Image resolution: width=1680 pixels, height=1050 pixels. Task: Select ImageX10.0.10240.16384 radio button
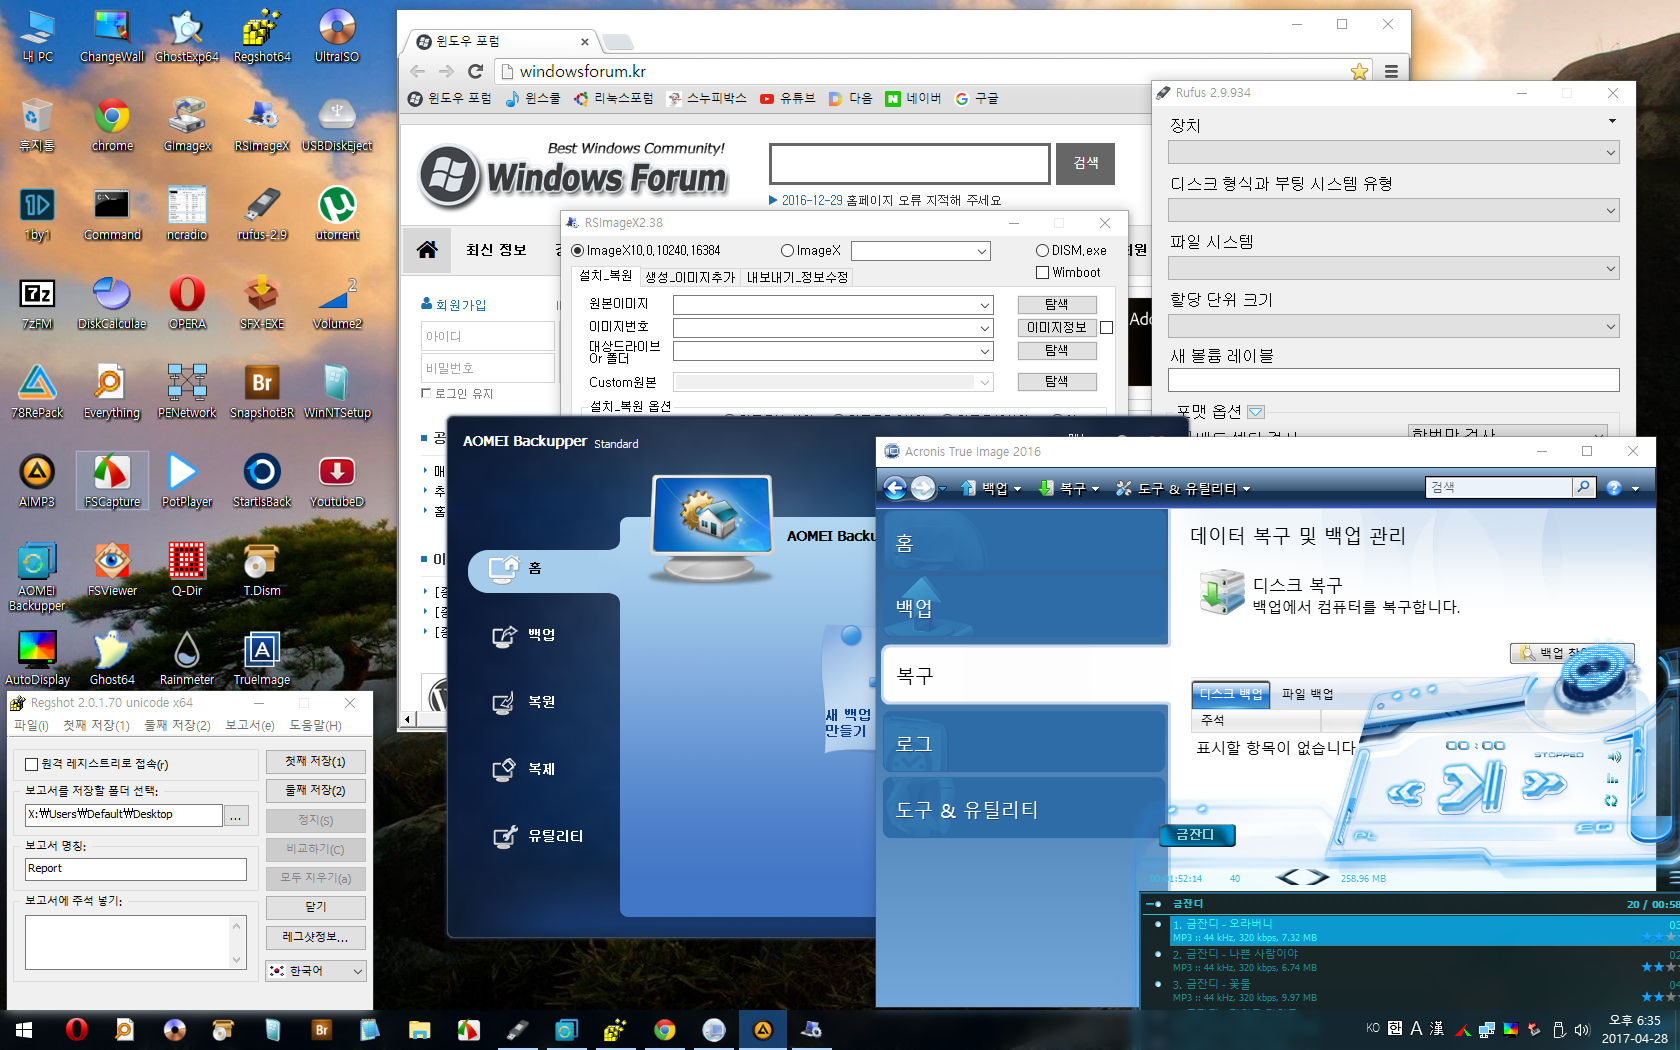click(x=577, y=251)
